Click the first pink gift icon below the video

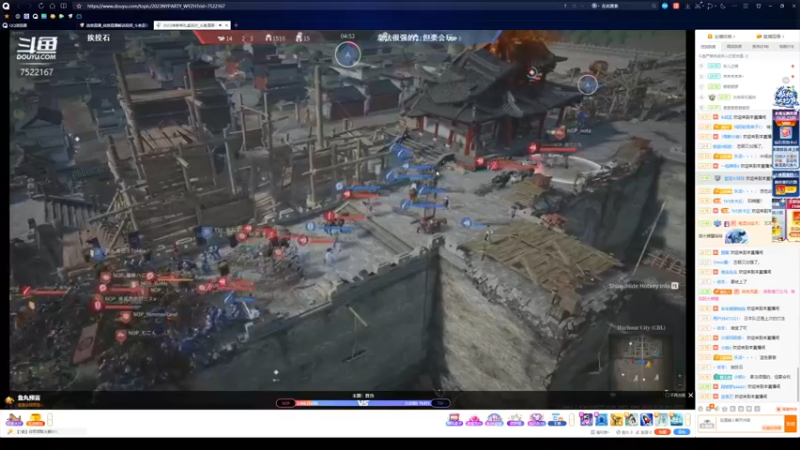tap(454, 420)
